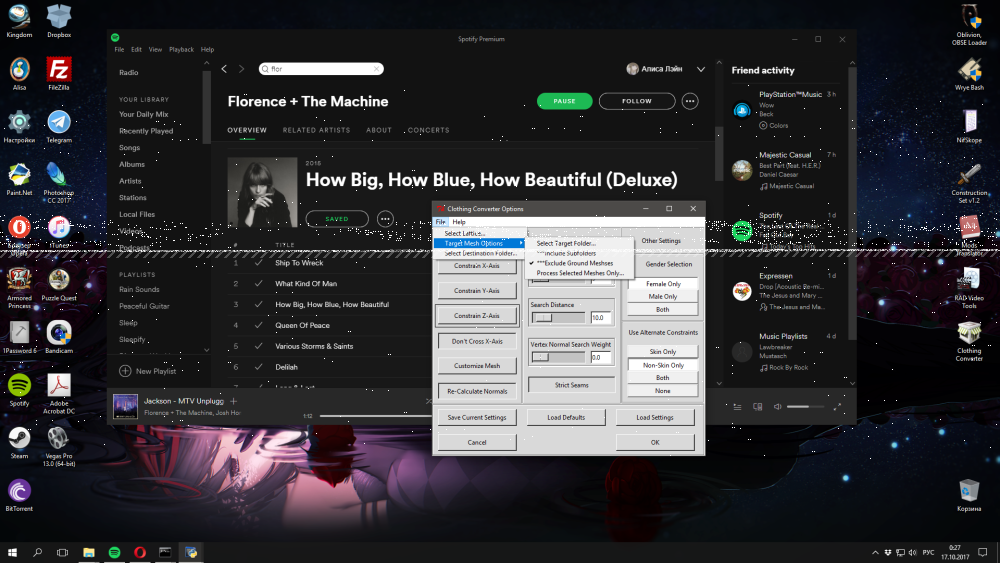Adjust Vertex Normal Search Weight slider
The image size is (1000, 563).
tap(559, 357)
